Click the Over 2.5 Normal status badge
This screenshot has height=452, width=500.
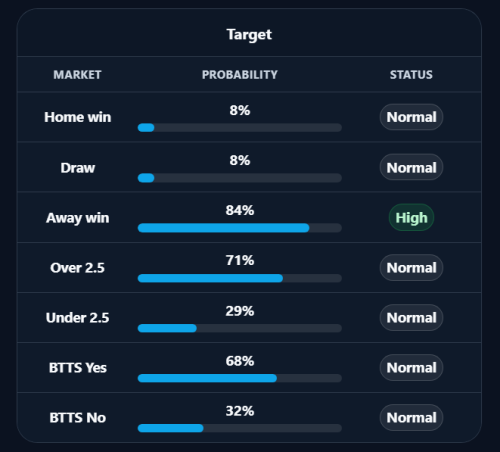point(411,268)
